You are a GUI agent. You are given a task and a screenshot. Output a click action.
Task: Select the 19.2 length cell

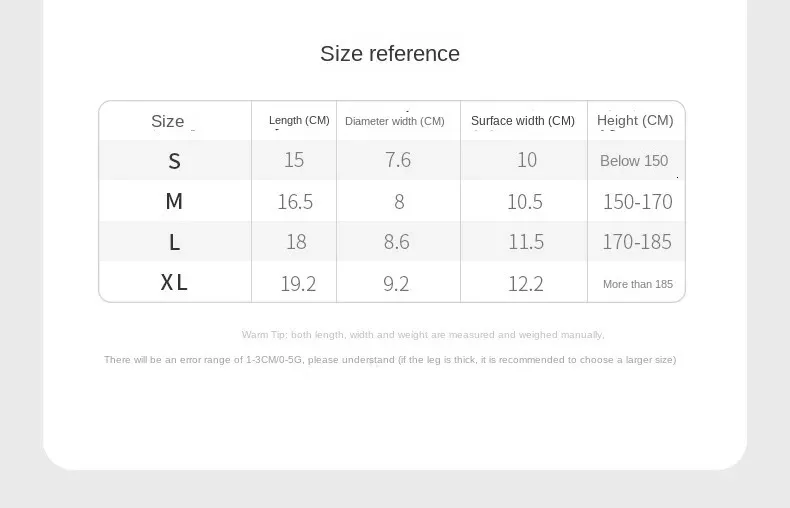pos(298,284)
